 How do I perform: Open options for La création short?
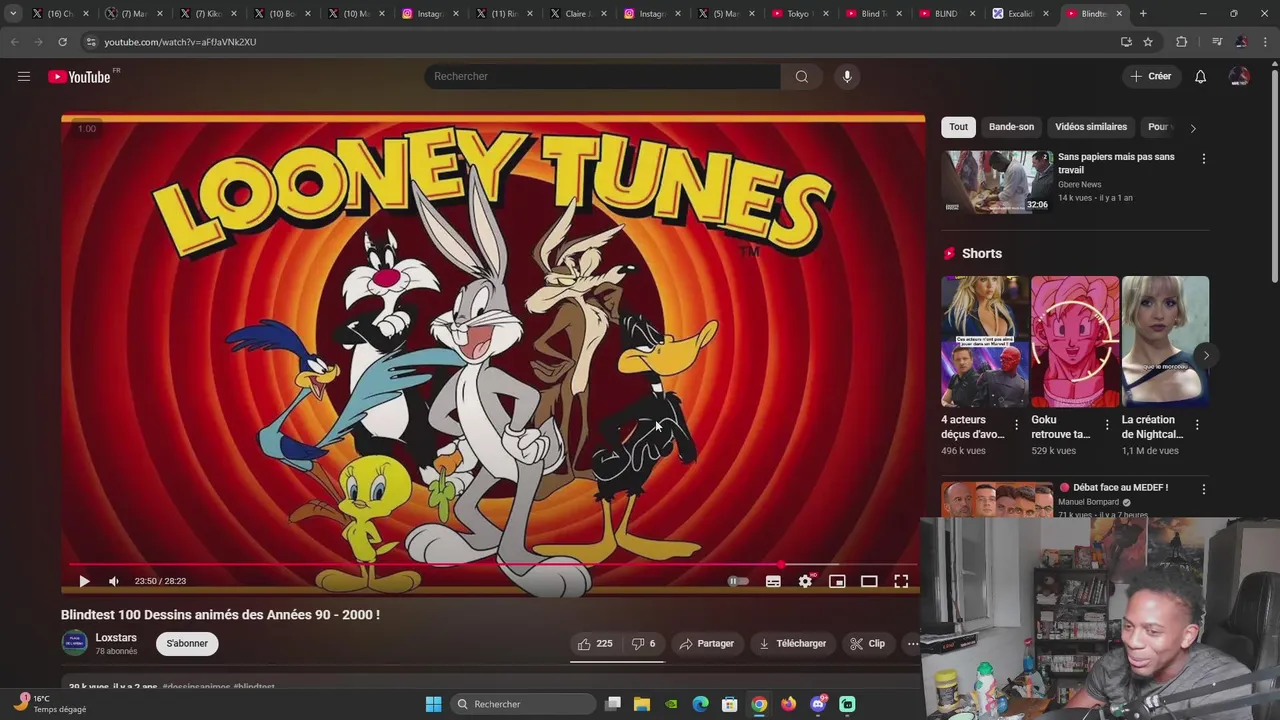pyautogui.click(x=1197, y=425)
